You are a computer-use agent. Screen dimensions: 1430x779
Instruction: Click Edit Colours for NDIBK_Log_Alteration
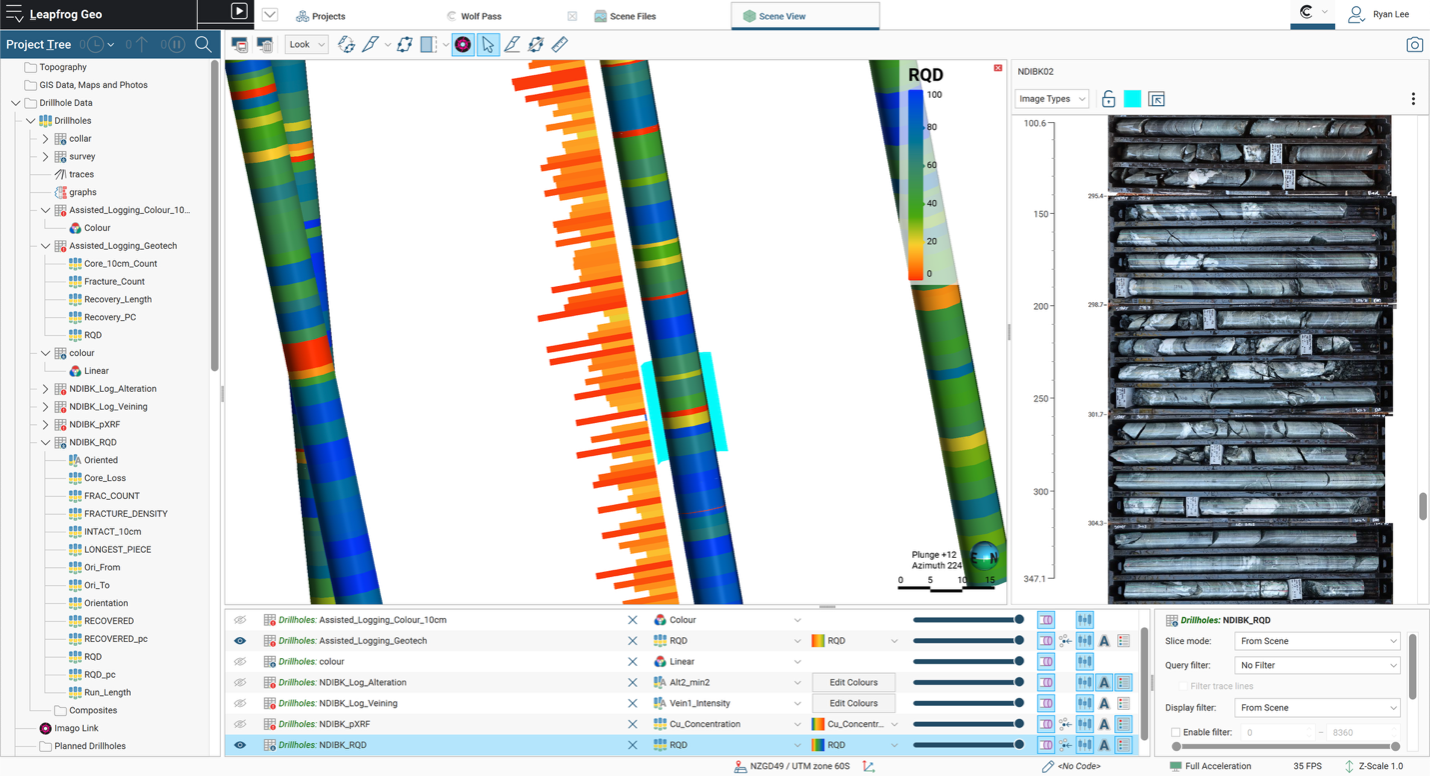pos(853,683)
